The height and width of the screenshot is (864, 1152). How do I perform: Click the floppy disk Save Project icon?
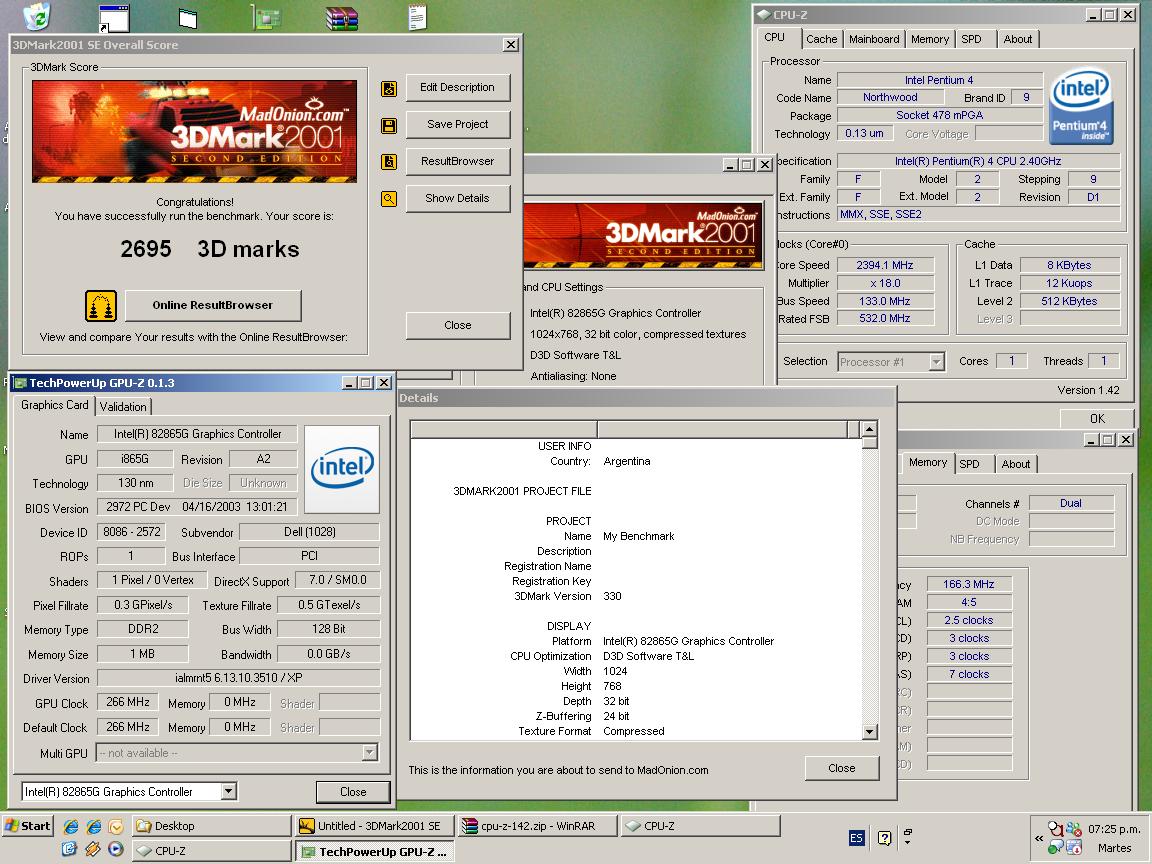389,126
